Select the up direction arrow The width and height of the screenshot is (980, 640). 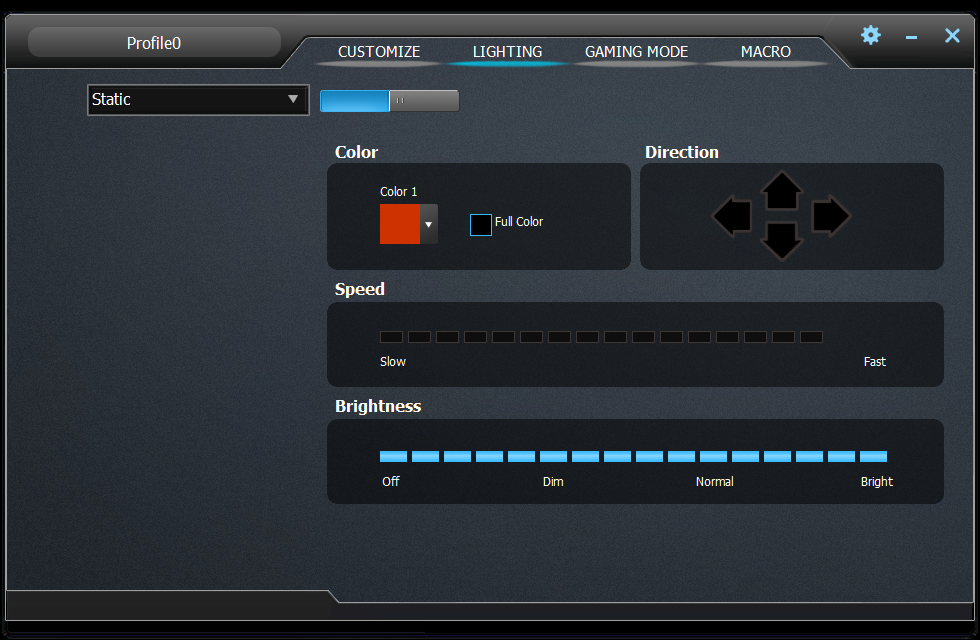[x=781, y=190]
